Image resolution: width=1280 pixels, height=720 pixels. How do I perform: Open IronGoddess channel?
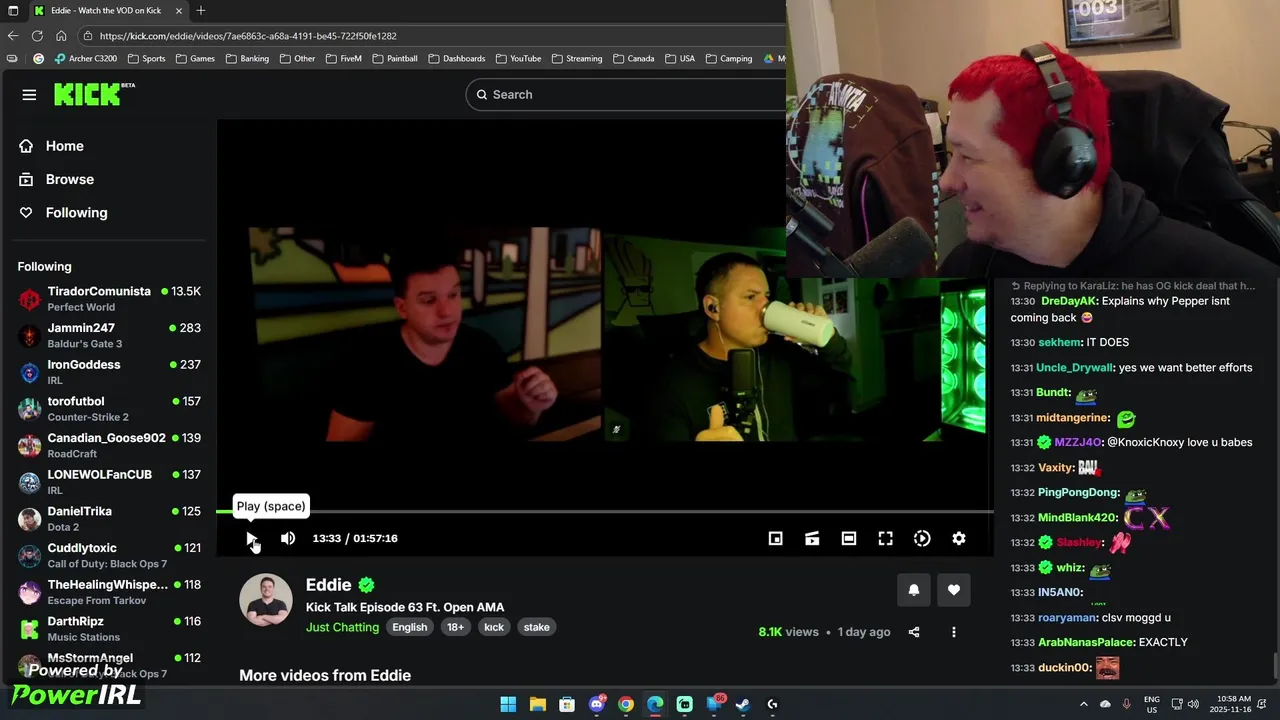[x=109, y=372]
